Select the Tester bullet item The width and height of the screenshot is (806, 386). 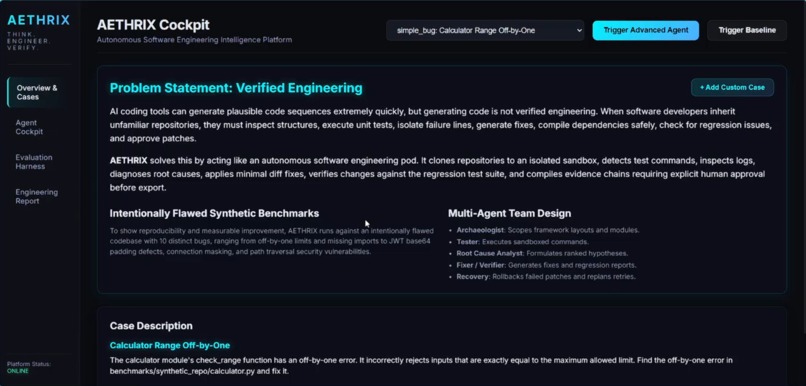tap(522, 242)
